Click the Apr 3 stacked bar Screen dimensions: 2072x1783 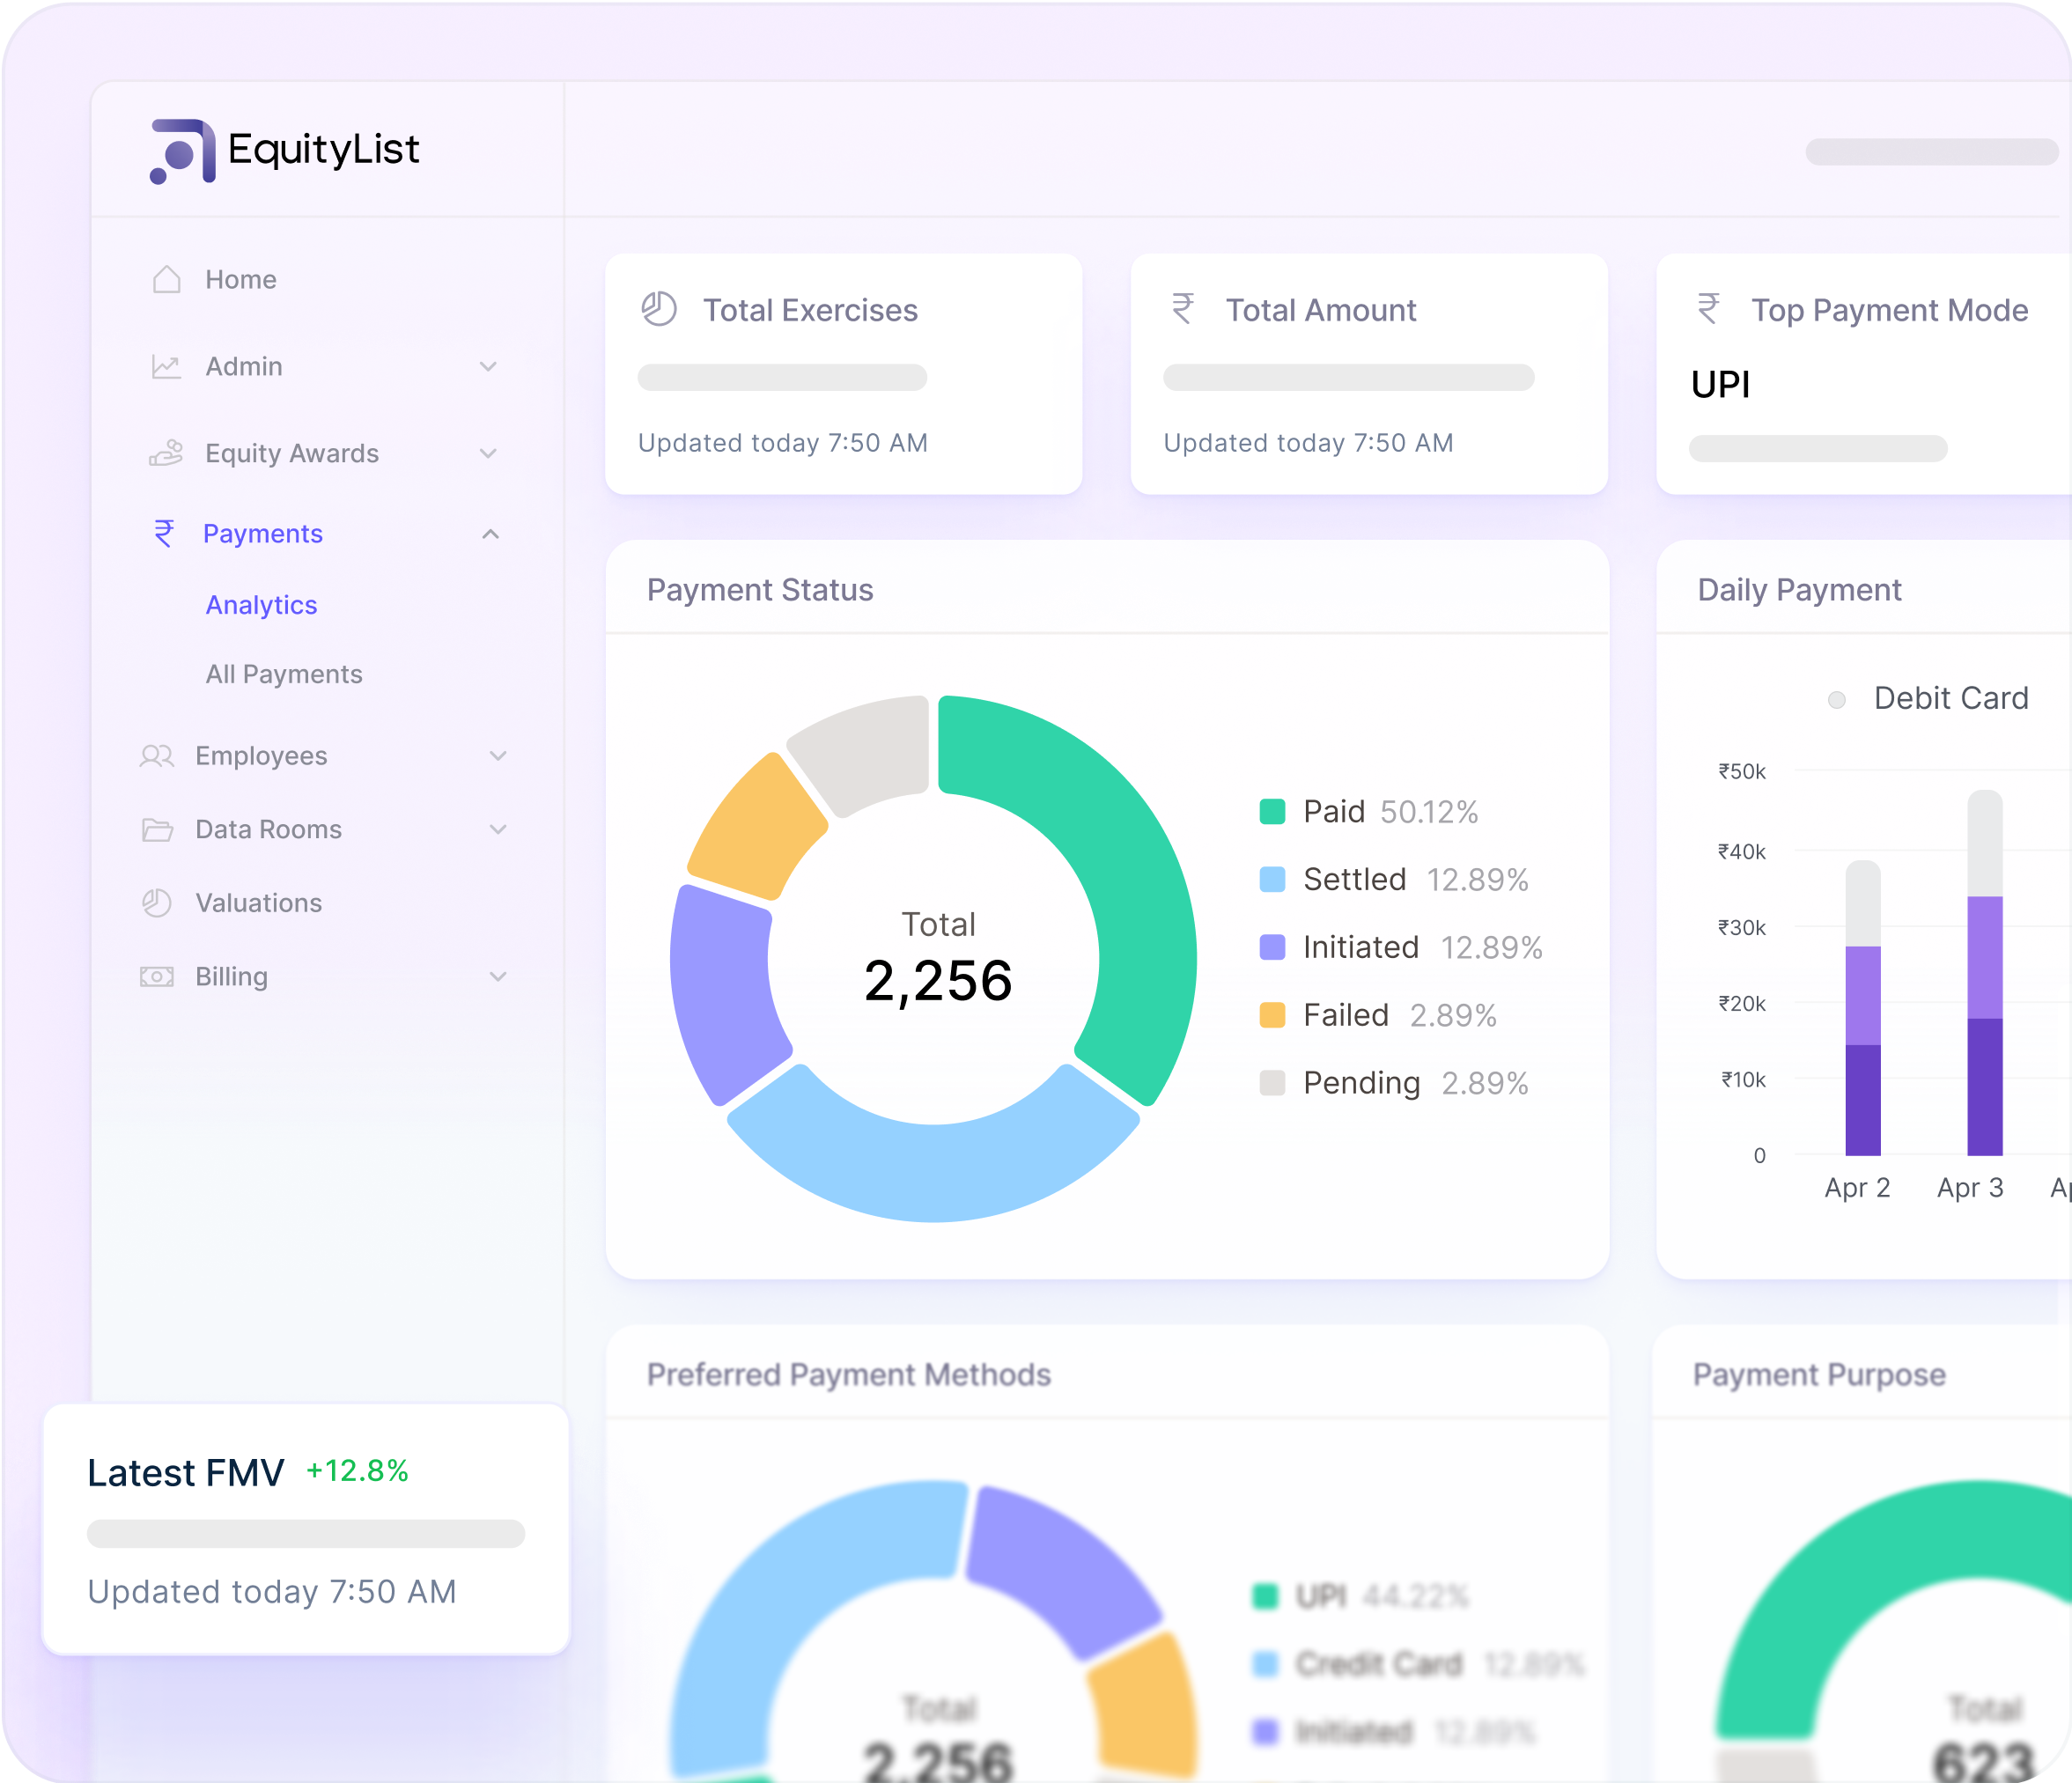pyautogui.click(x=1984, y=973)
